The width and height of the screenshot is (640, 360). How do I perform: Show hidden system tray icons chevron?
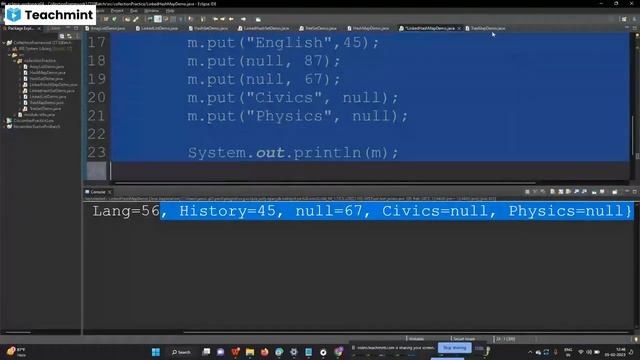(x=530, y=352)
